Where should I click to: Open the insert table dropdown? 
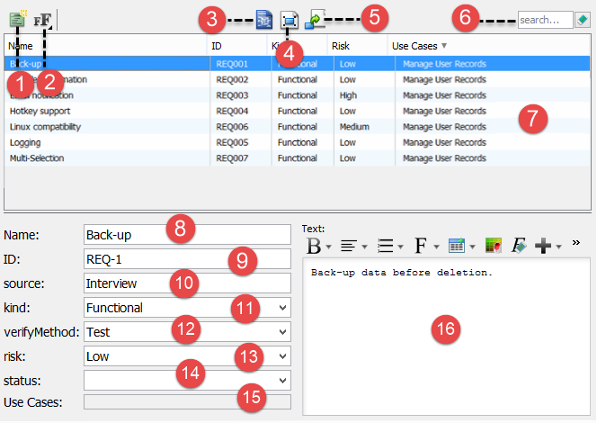[472, 247]
